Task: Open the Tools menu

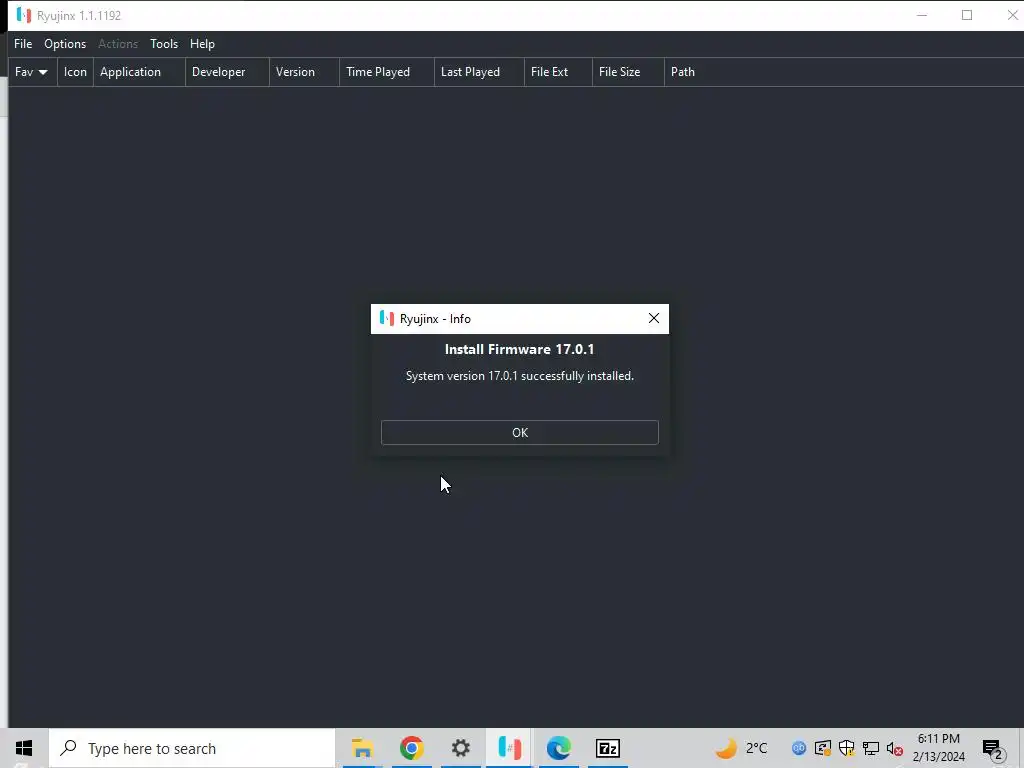Action: [164, 44]
